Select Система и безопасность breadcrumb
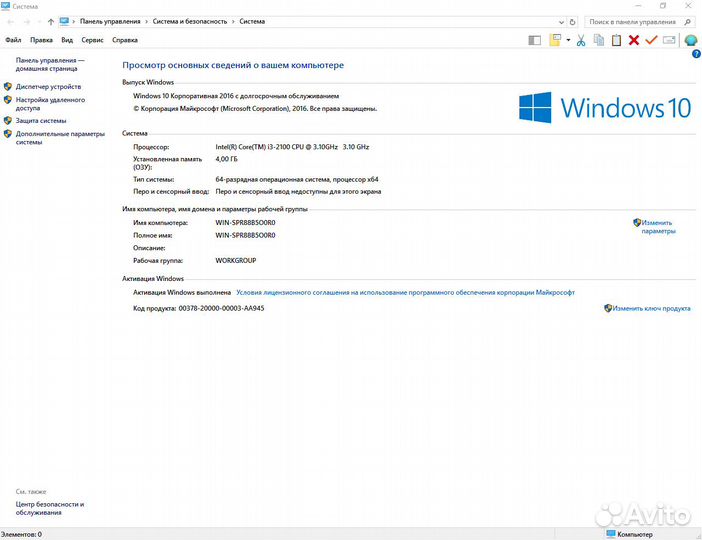 coord(190,21)
